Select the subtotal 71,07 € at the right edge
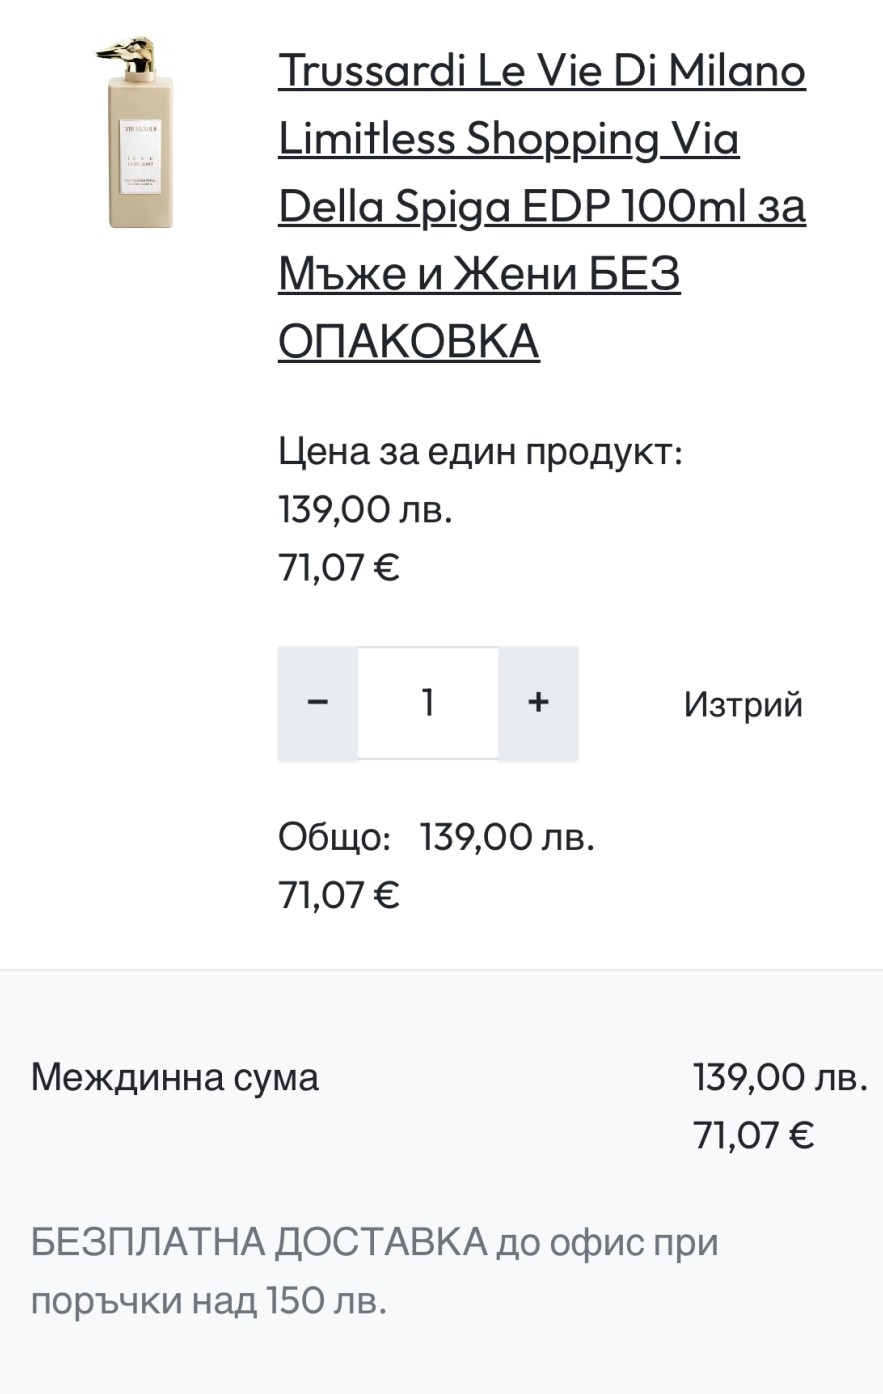 (x=753, y=1135)
